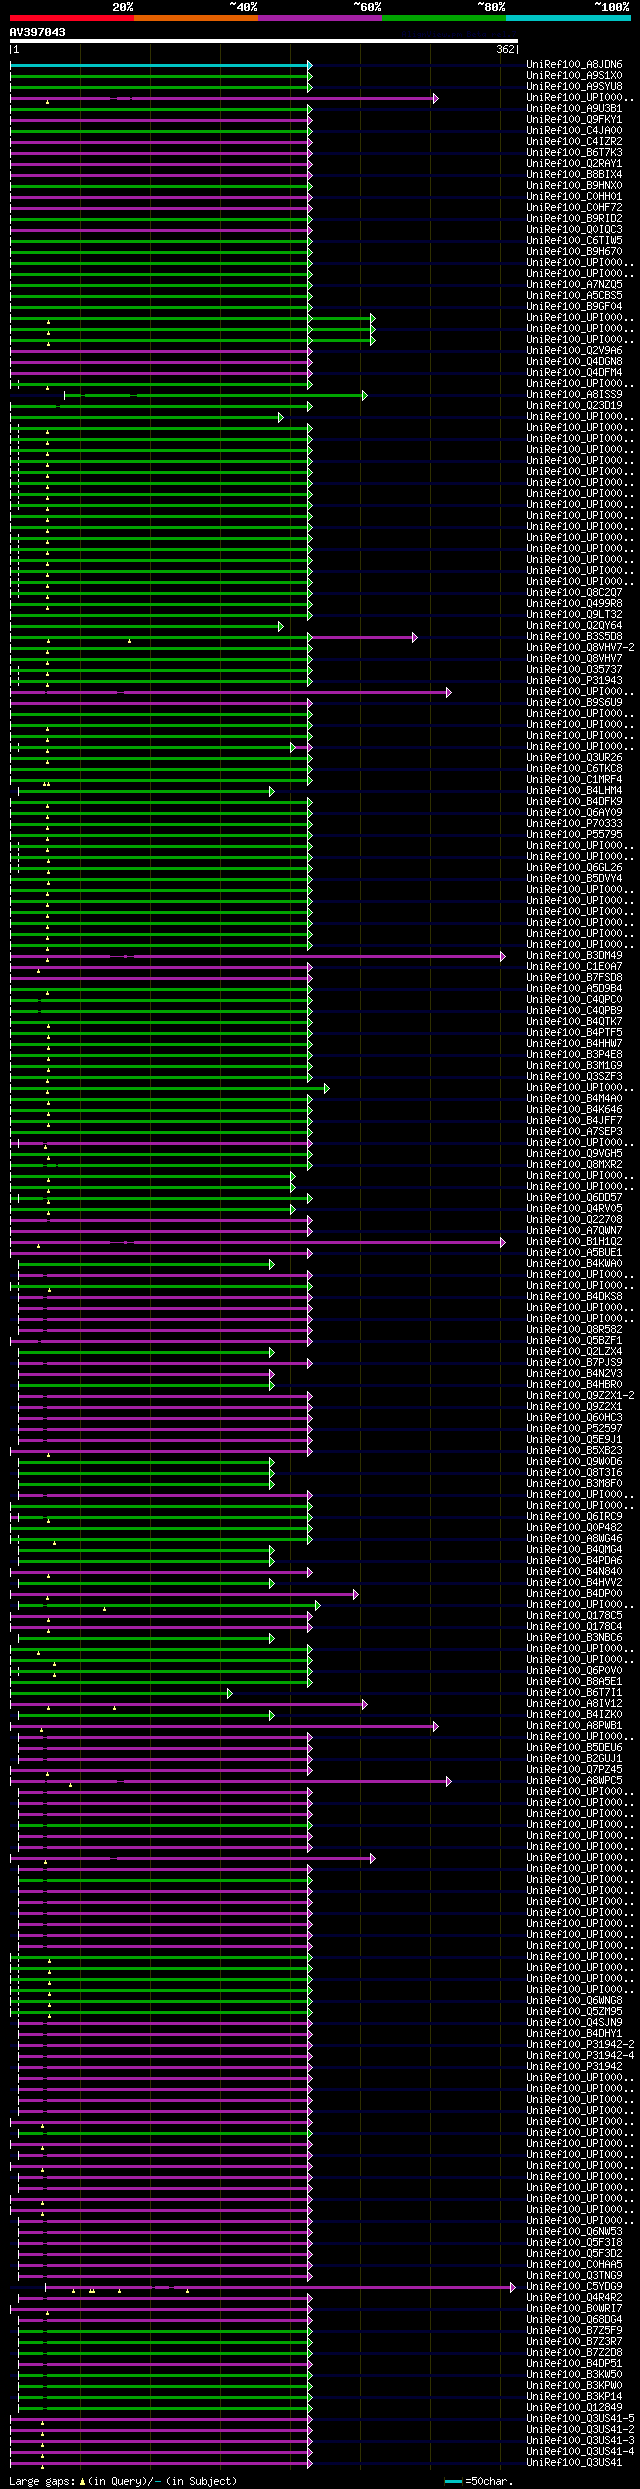Screen dimensions: 640x2489
Task: Choose hit UniRef100_Q0IQC3
Action: point(574,230)
